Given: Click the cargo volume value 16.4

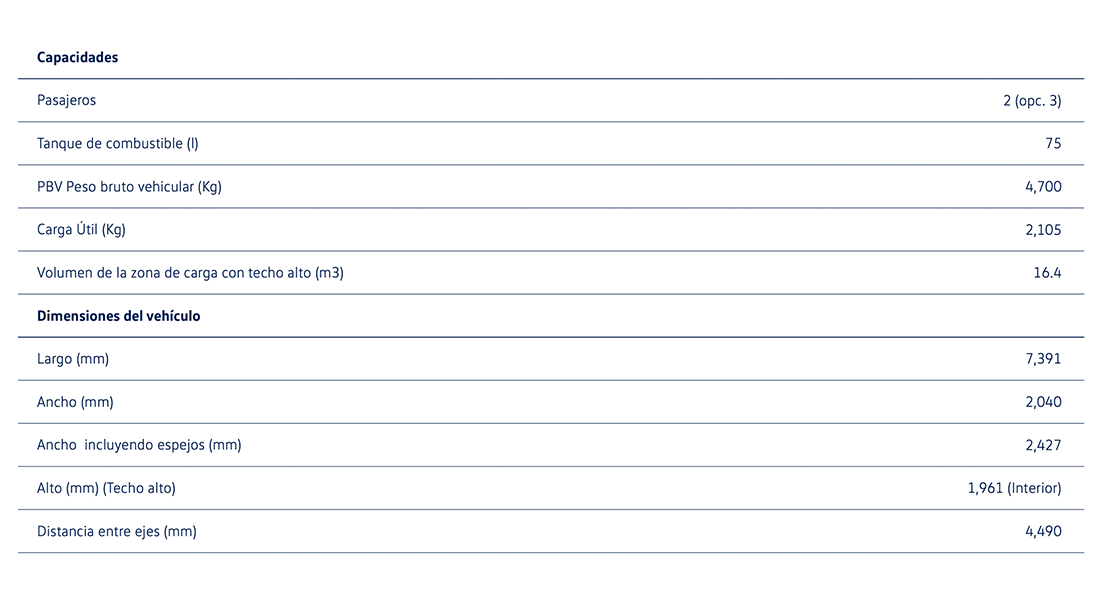Looking at the screenshot, I should tap(1047, 273).
